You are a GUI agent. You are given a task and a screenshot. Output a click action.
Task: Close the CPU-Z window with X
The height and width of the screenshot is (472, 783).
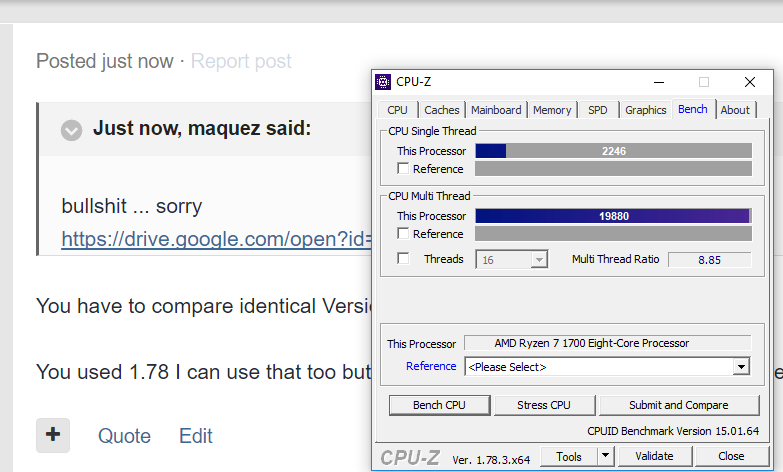point(750,82)
